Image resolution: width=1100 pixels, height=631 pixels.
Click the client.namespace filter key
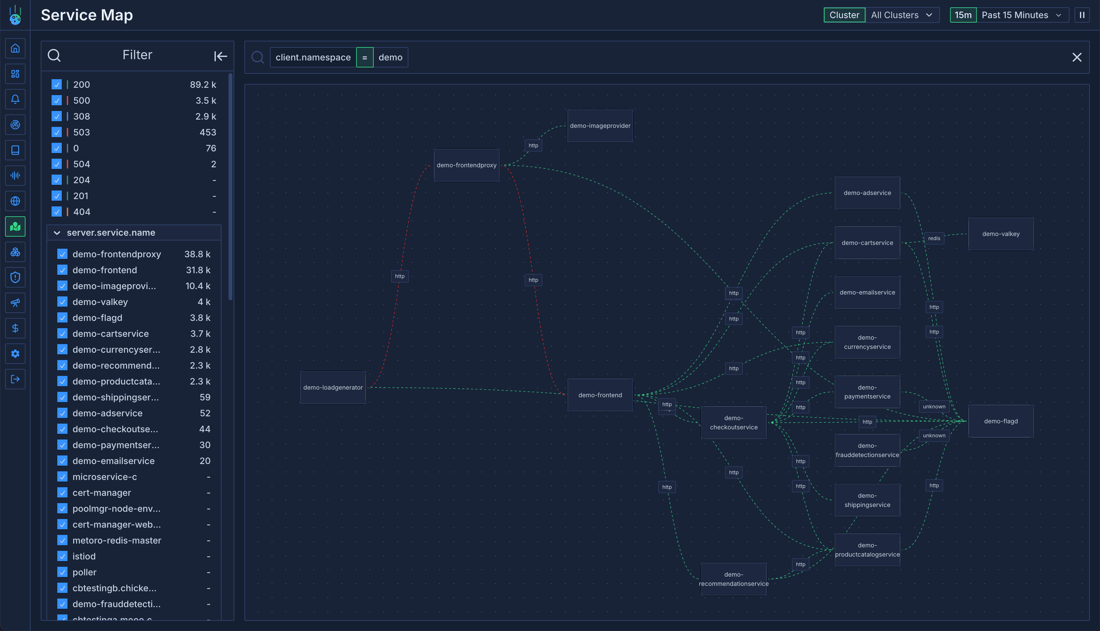[313, 58]
